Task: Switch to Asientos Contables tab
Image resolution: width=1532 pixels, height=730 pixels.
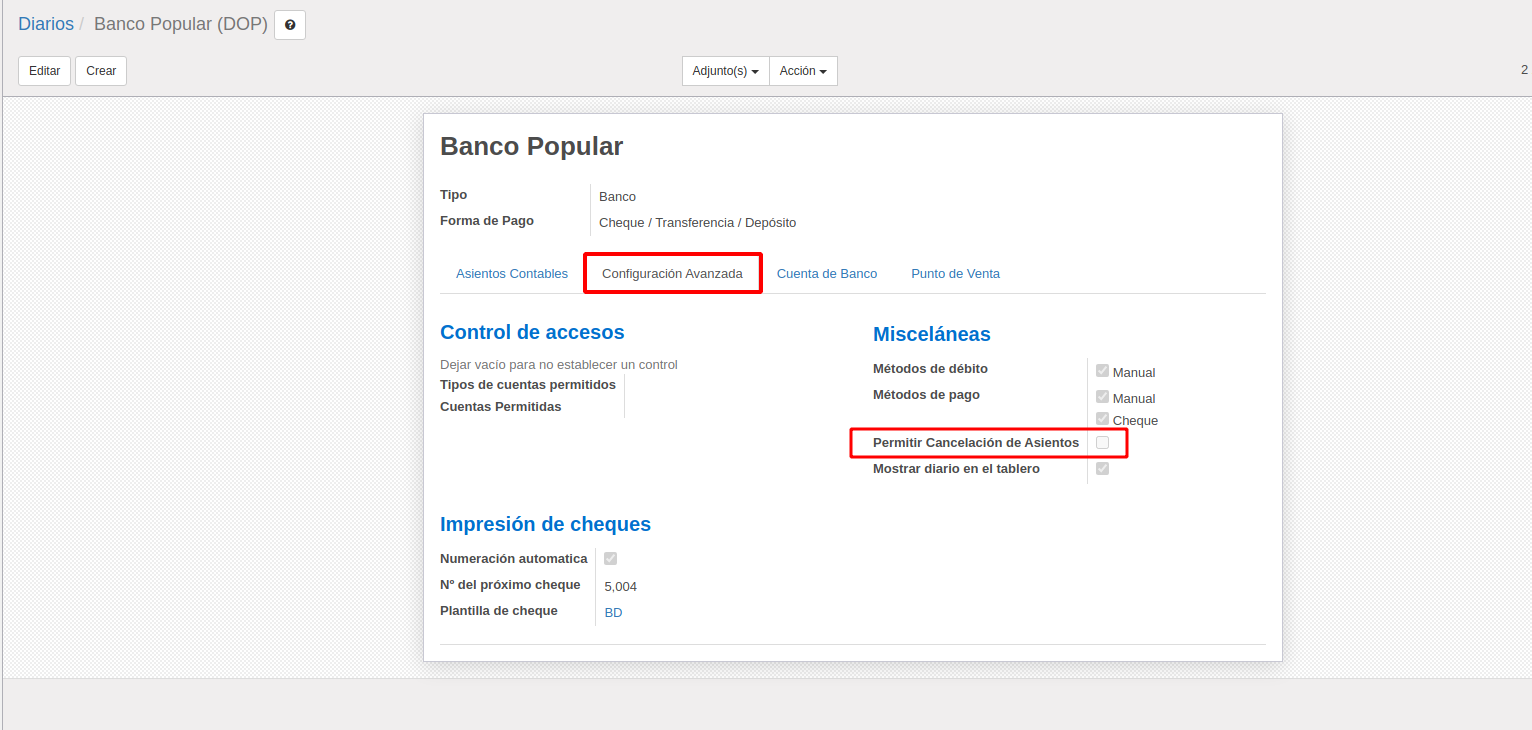Action: pos(512,273)
